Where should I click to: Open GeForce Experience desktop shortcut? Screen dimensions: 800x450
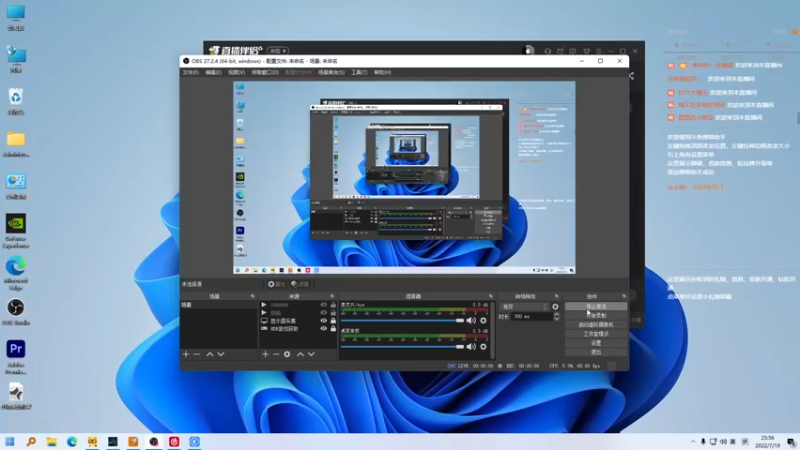[16, 231]
